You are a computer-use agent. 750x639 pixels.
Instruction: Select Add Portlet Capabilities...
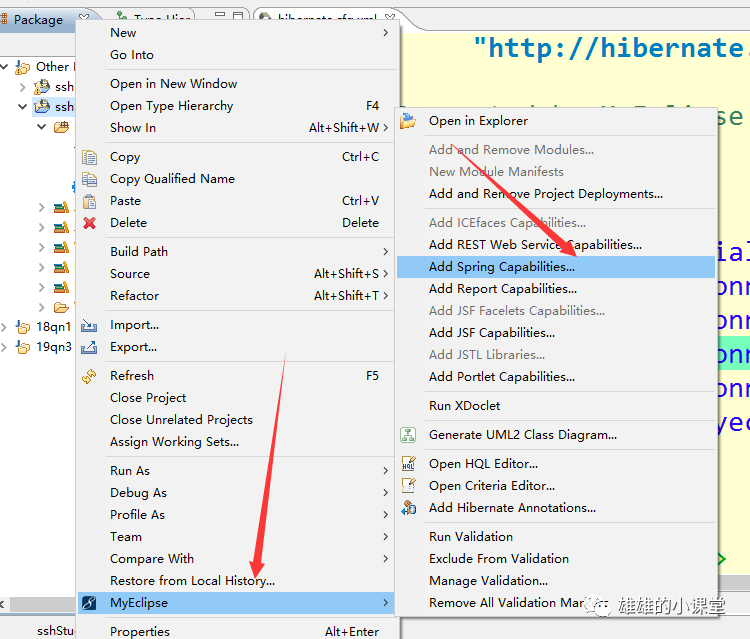556,377
